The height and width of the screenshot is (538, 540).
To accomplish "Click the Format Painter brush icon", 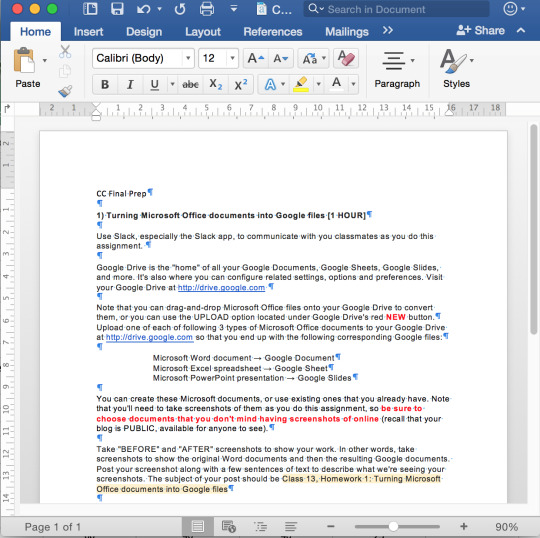I will pyautogui.click(x=65, y=91).
